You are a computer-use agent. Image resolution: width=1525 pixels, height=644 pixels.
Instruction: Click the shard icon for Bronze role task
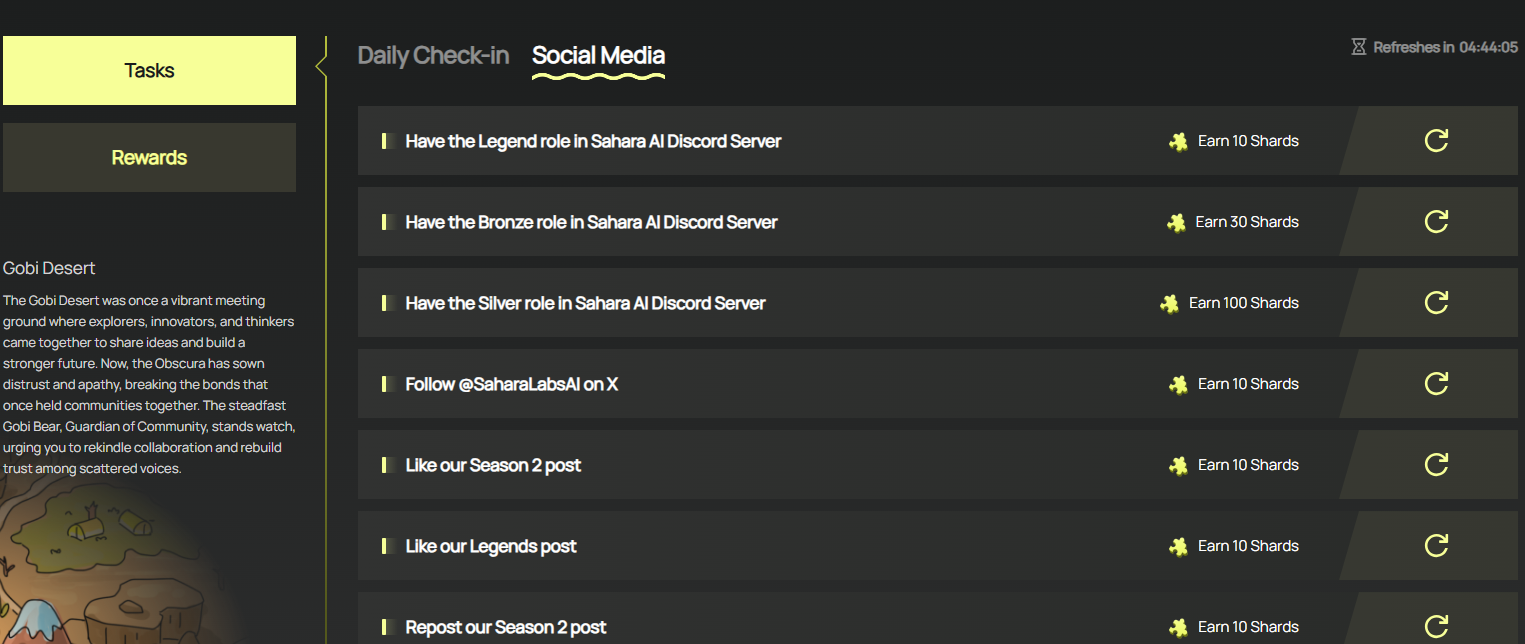1176,222
